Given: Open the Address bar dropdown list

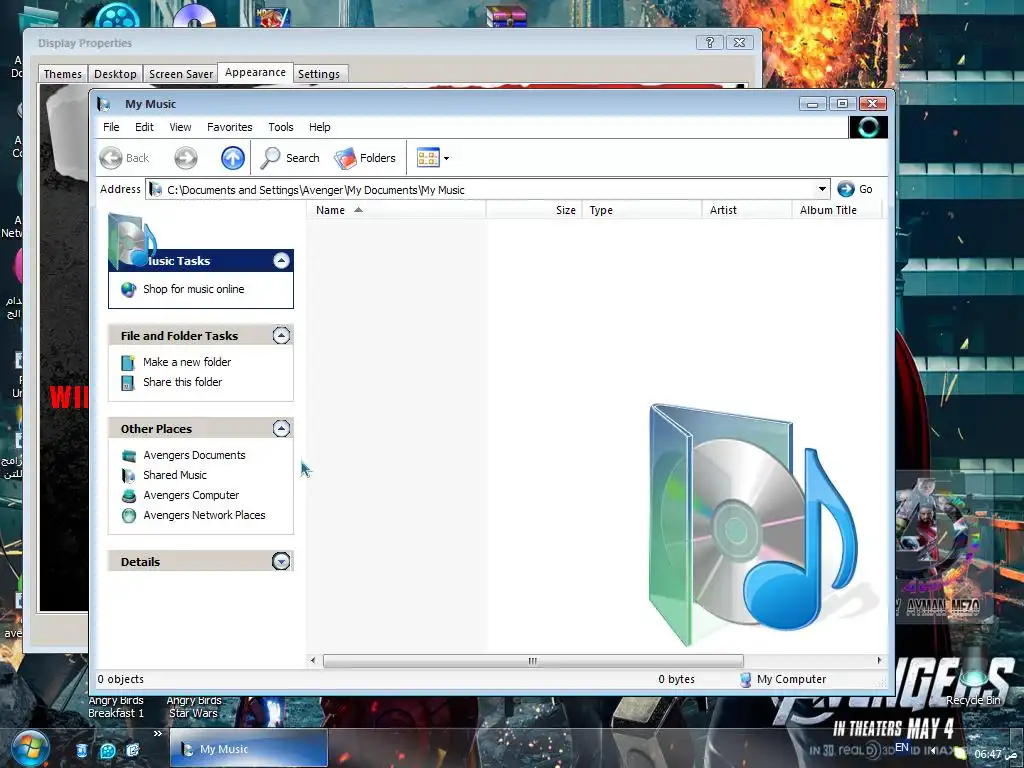Looking at the screenshot, I should 822,189.
